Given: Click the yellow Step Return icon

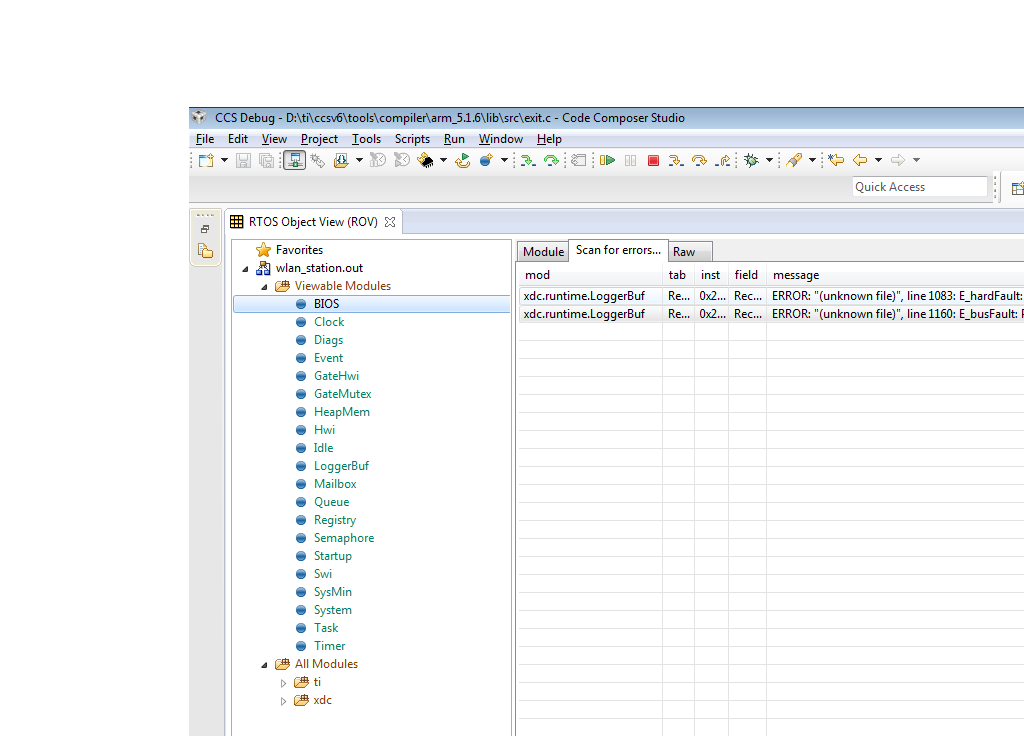Looking at the screenshot, I should tap(723, 160).
